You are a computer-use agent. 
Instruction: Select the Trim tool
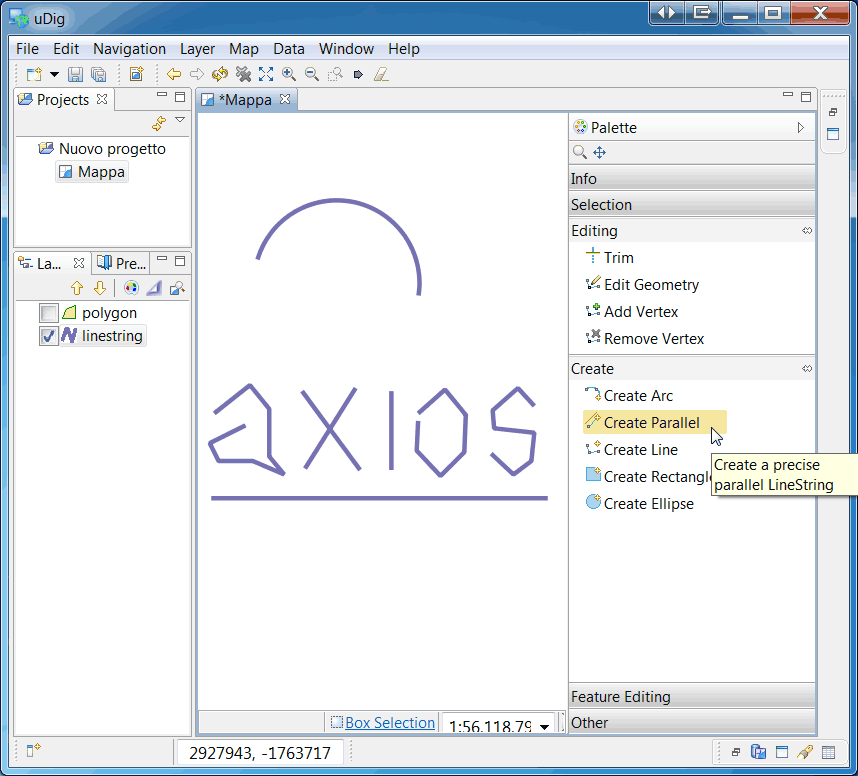point(610,257)
